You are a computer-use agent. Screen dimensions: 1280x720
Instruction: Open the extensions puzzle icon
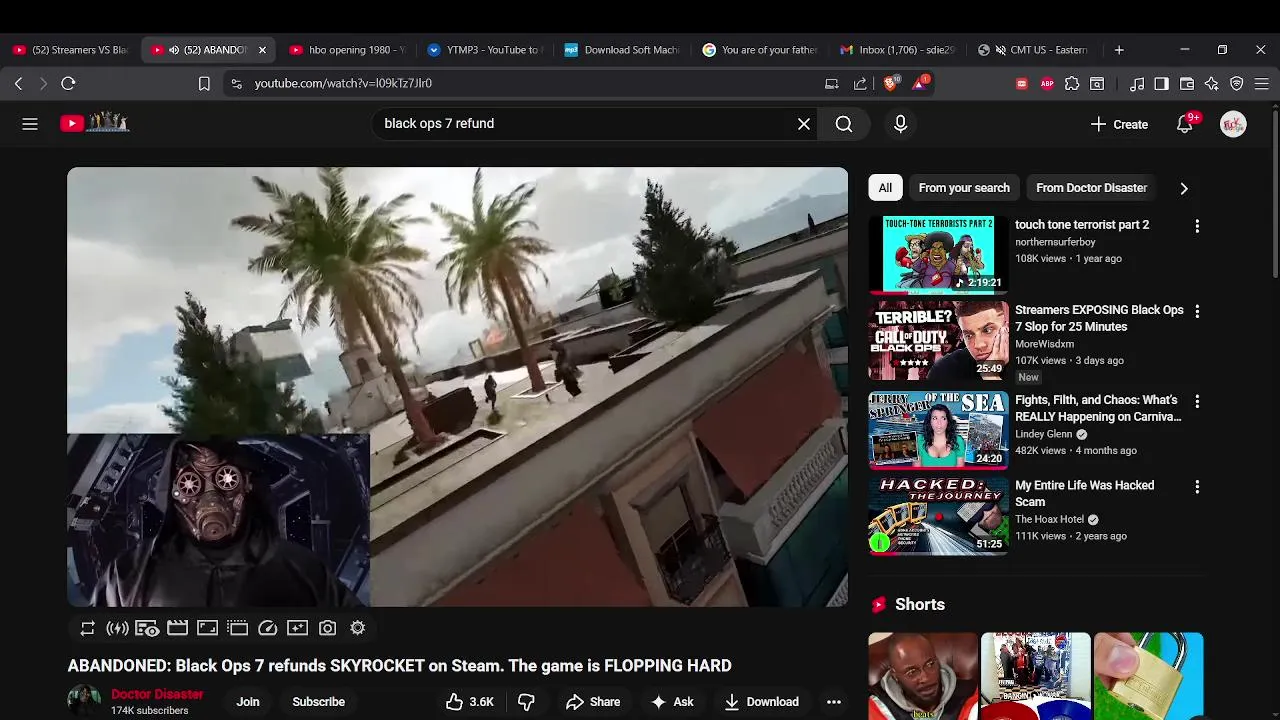pyautogui.click(x=1072, y=84)
